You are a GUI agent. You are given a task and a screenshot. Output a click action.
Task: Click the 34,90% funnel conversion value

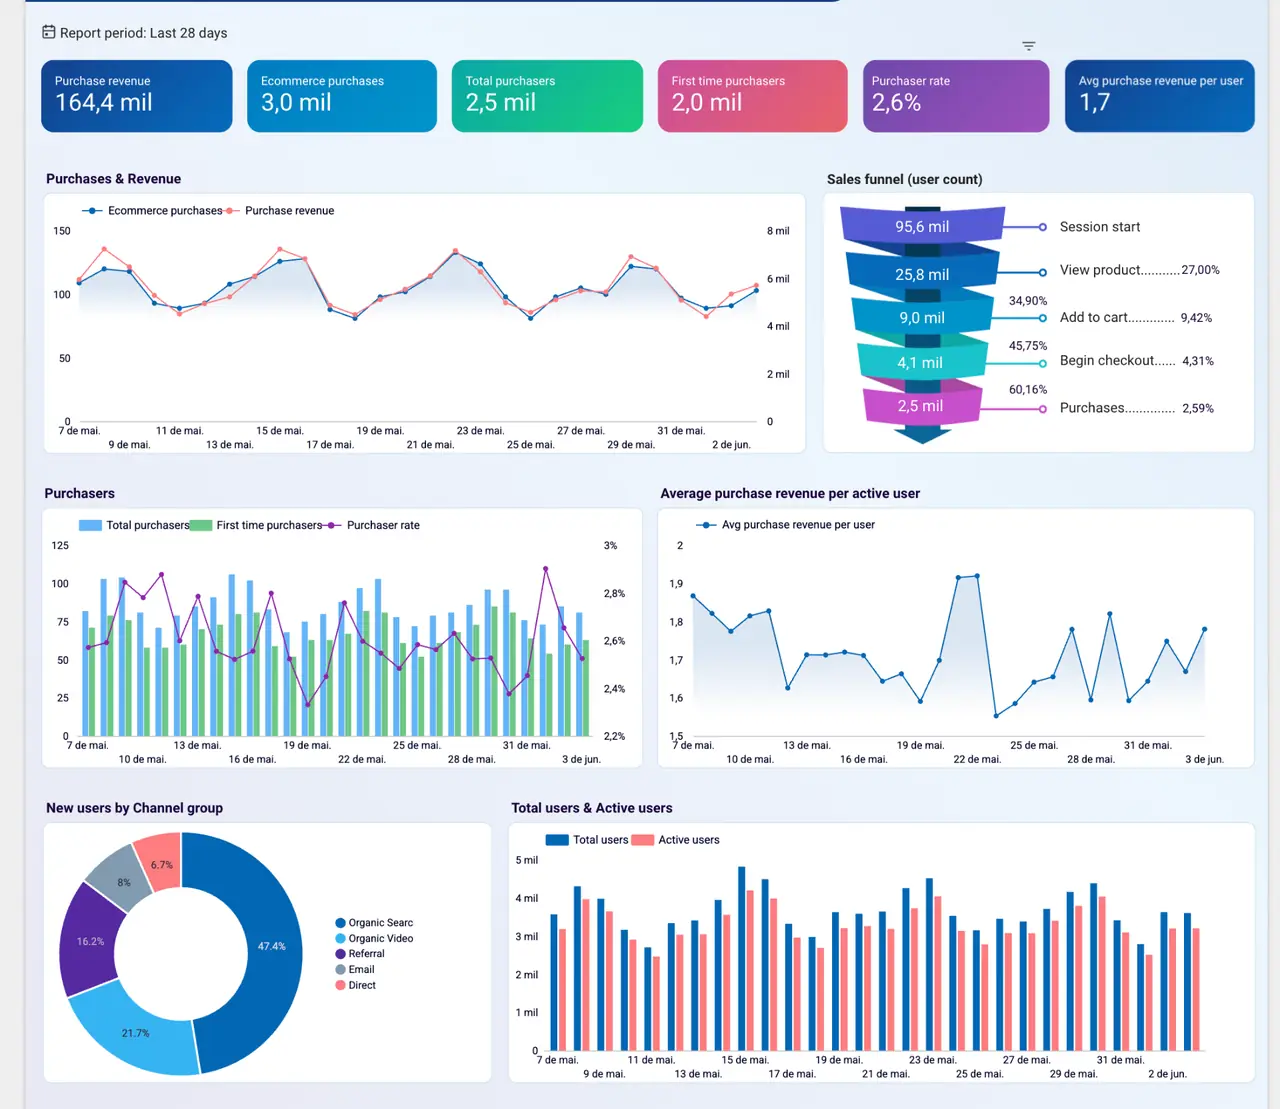coord(1028,301)
